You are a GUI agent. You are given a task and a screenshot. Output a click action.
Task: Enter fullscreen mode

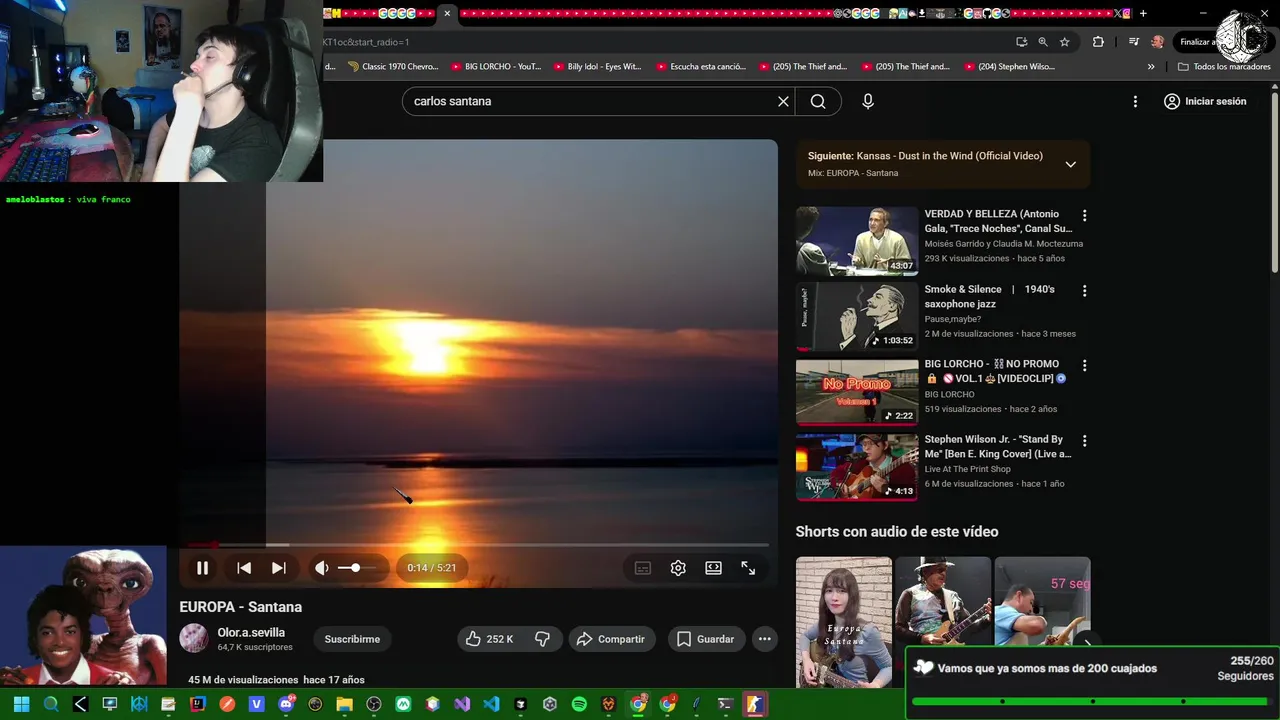(x=748, y=568)
